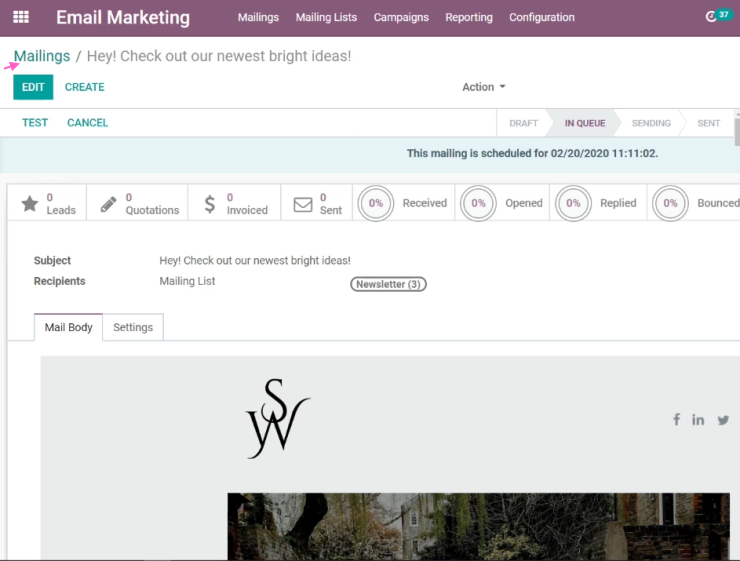This screenshot has height=561, width=740.
Task: Click the Opened 0% circle gauge
Action: 478,203
